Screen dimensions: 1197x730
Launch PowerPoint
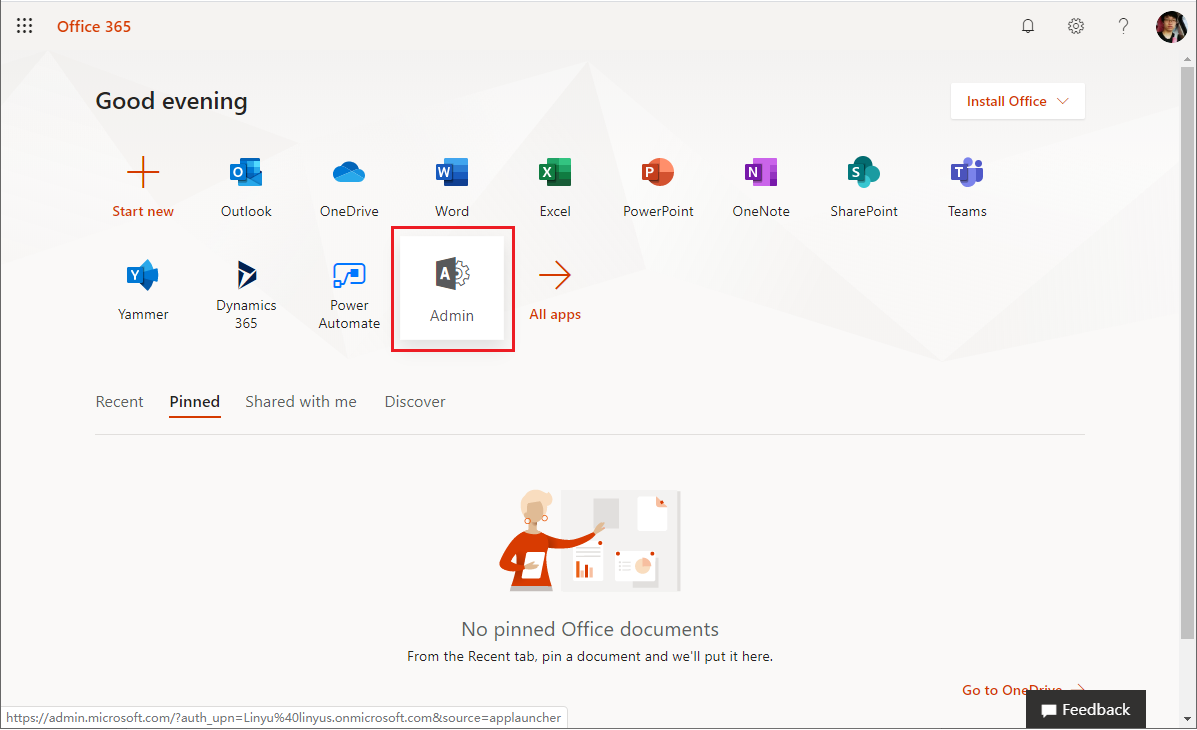pyautogui.click(x=658, y=188)
